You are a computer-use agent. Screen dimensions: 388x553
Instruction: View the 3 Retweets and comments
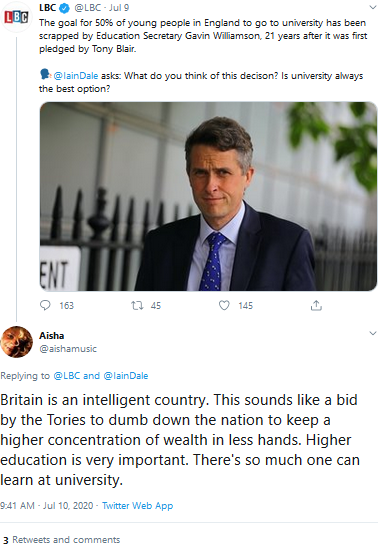pyautogui.click(x=61, y=540)
